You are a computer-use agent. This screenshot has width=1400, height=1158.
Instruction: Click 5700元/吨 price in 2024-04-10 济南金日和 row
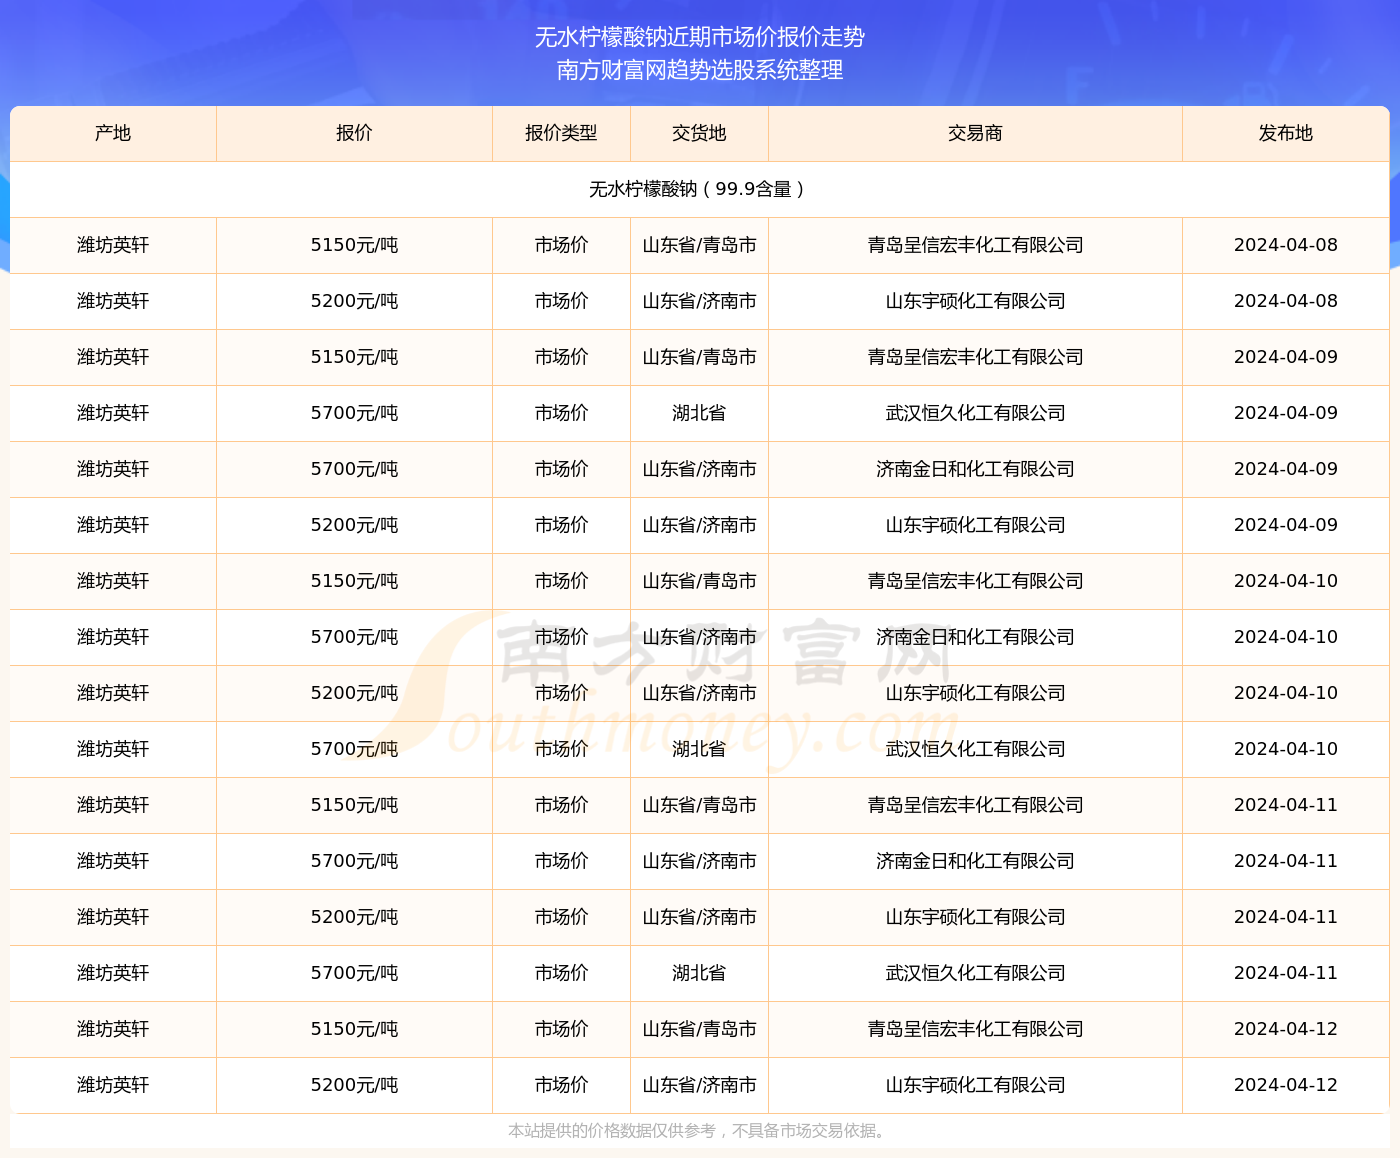click(354, 637)
